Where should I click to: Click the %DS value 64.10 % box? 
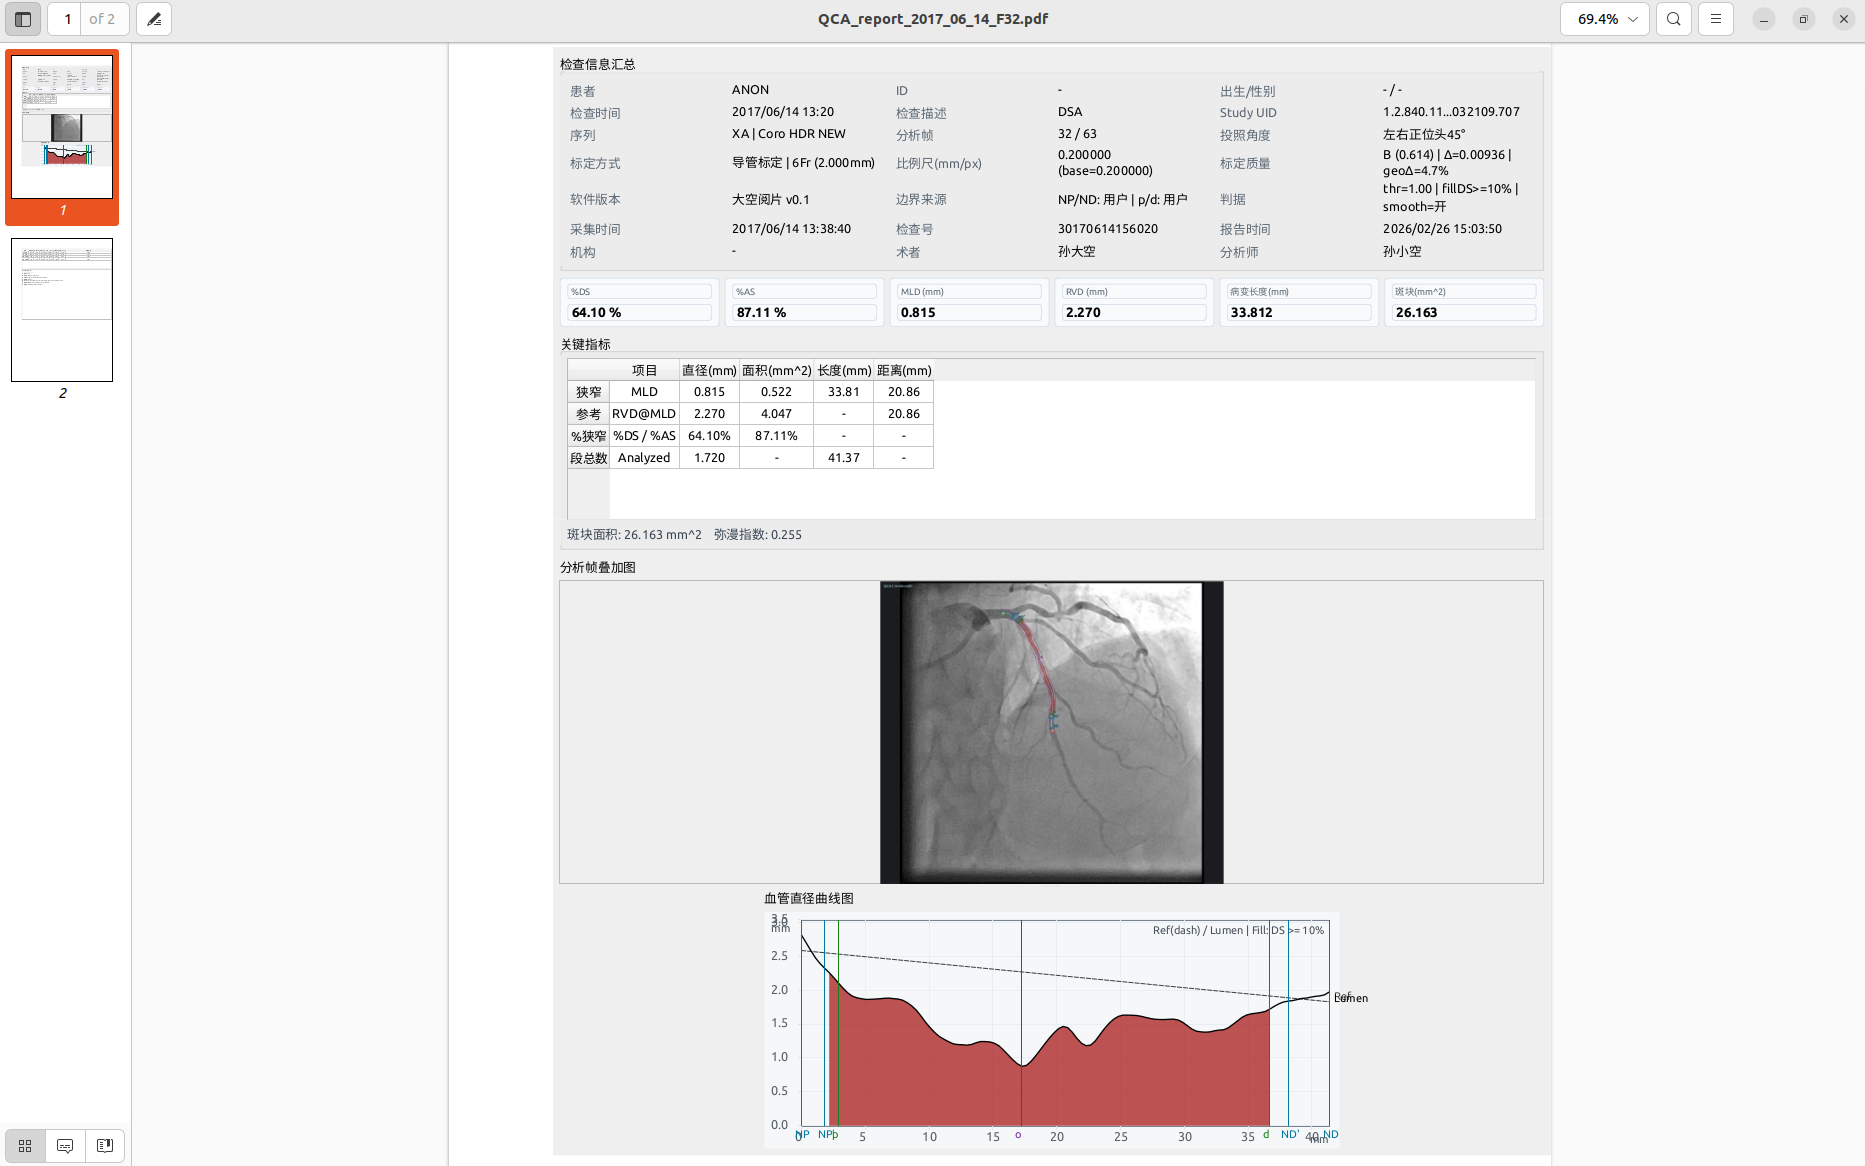point(640,313)
